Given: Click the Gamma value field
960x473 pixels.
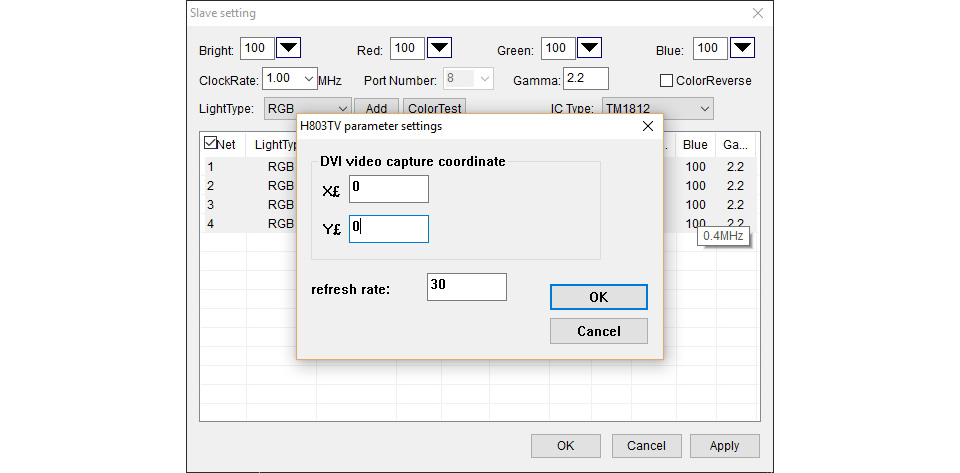Looking at the screenshot, I should pos(586,79).
